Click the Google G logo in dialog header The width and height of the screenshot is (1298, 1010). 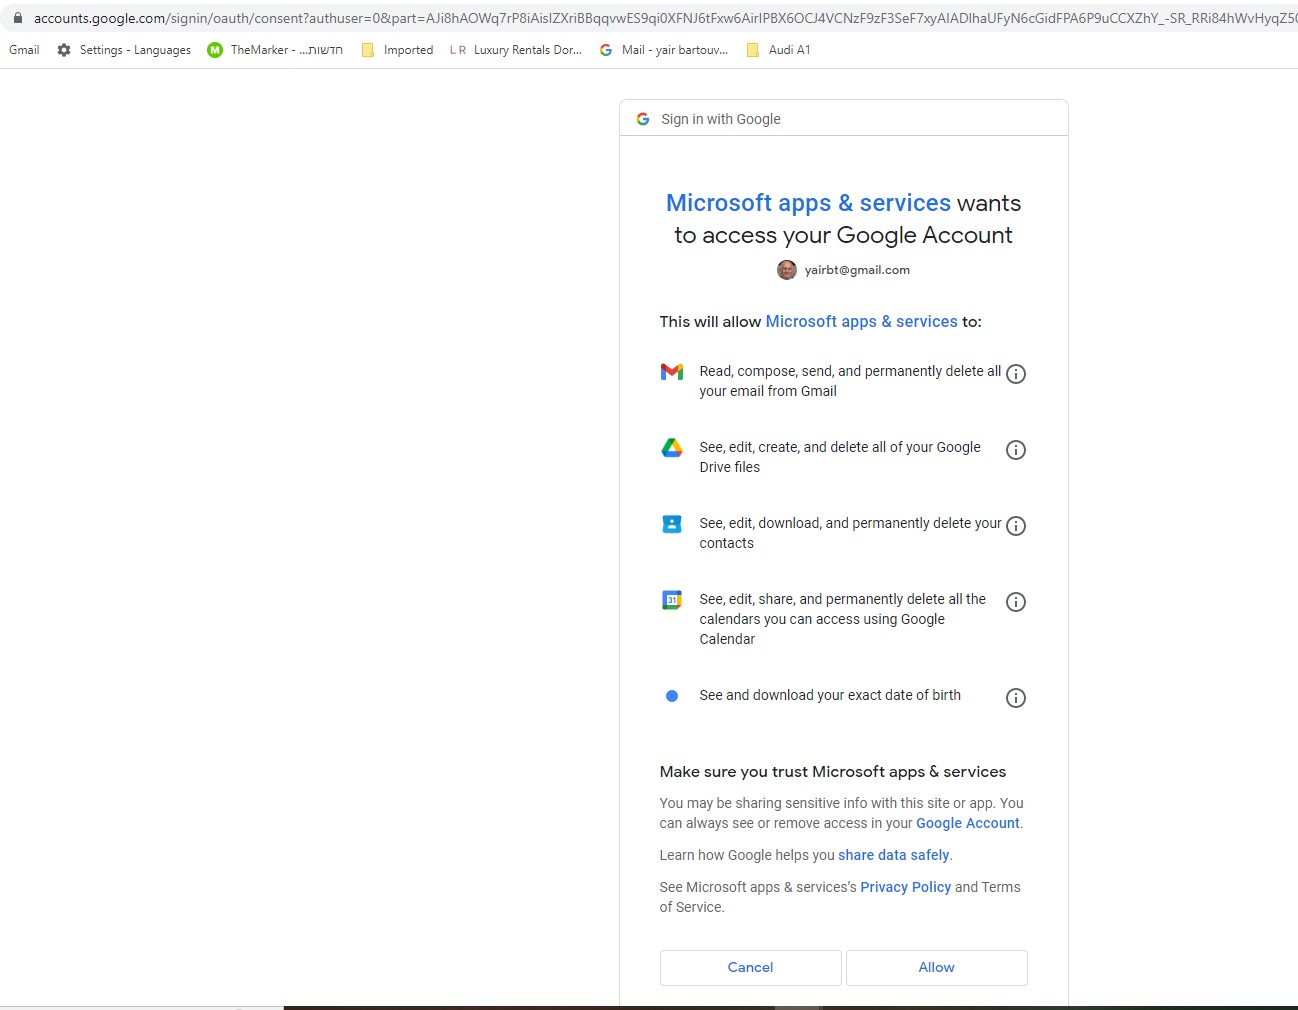[x=643, y=119]
